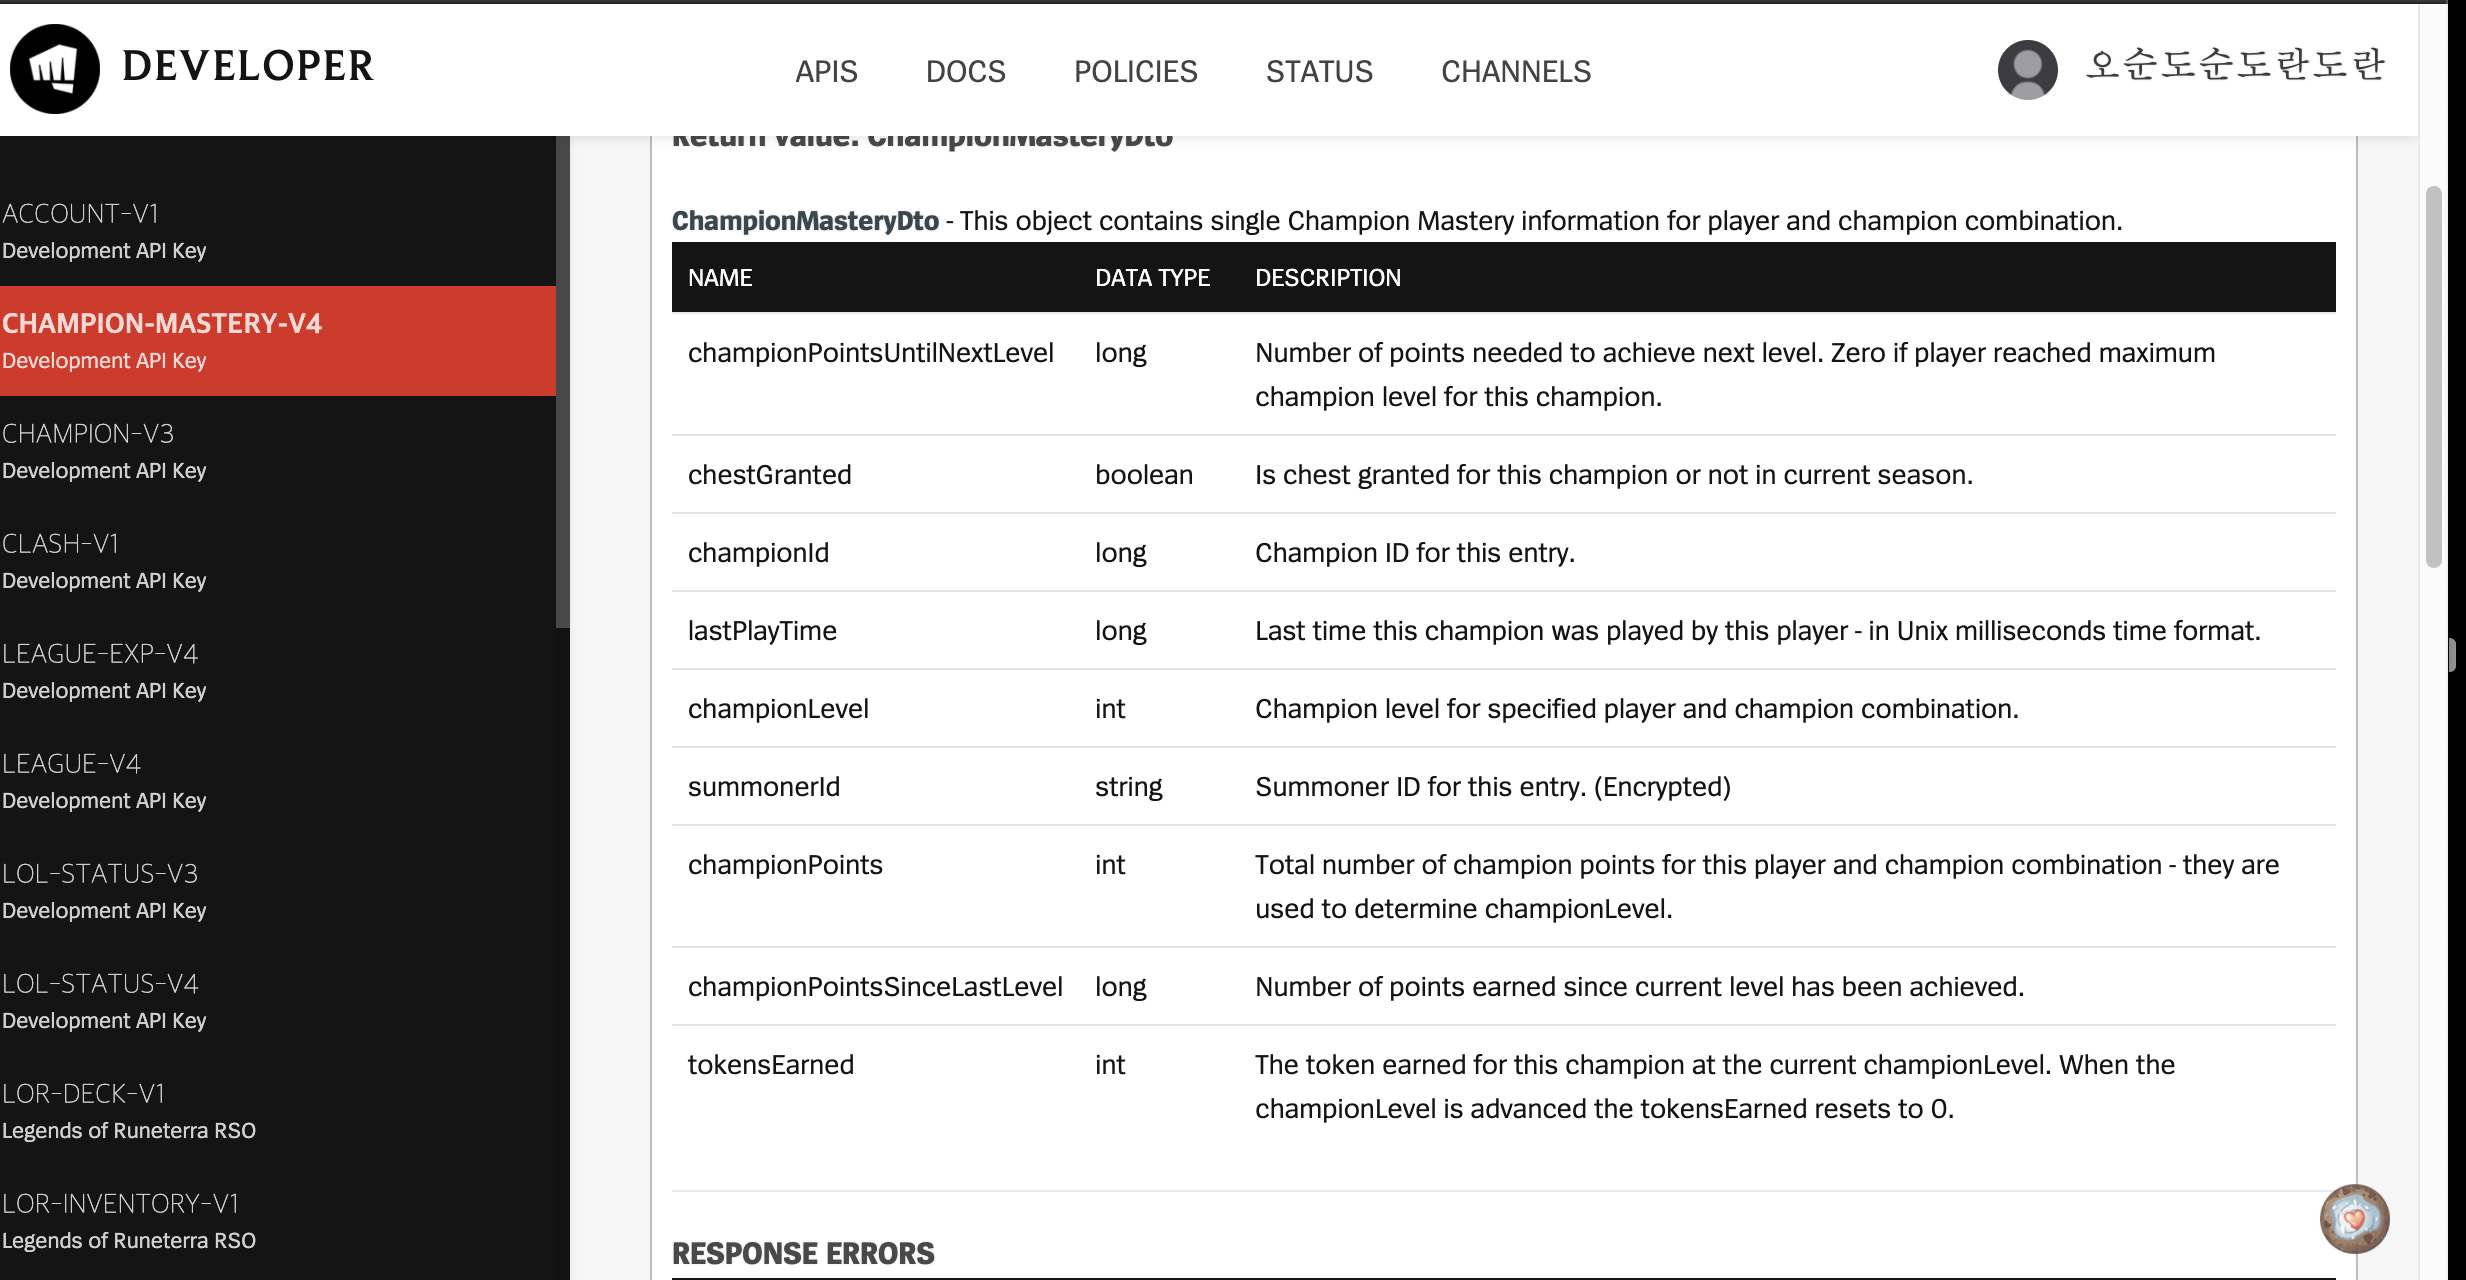
Task: Select LOR-INVENTORY-V1 from the list
Action: [x=121, y=1203]
